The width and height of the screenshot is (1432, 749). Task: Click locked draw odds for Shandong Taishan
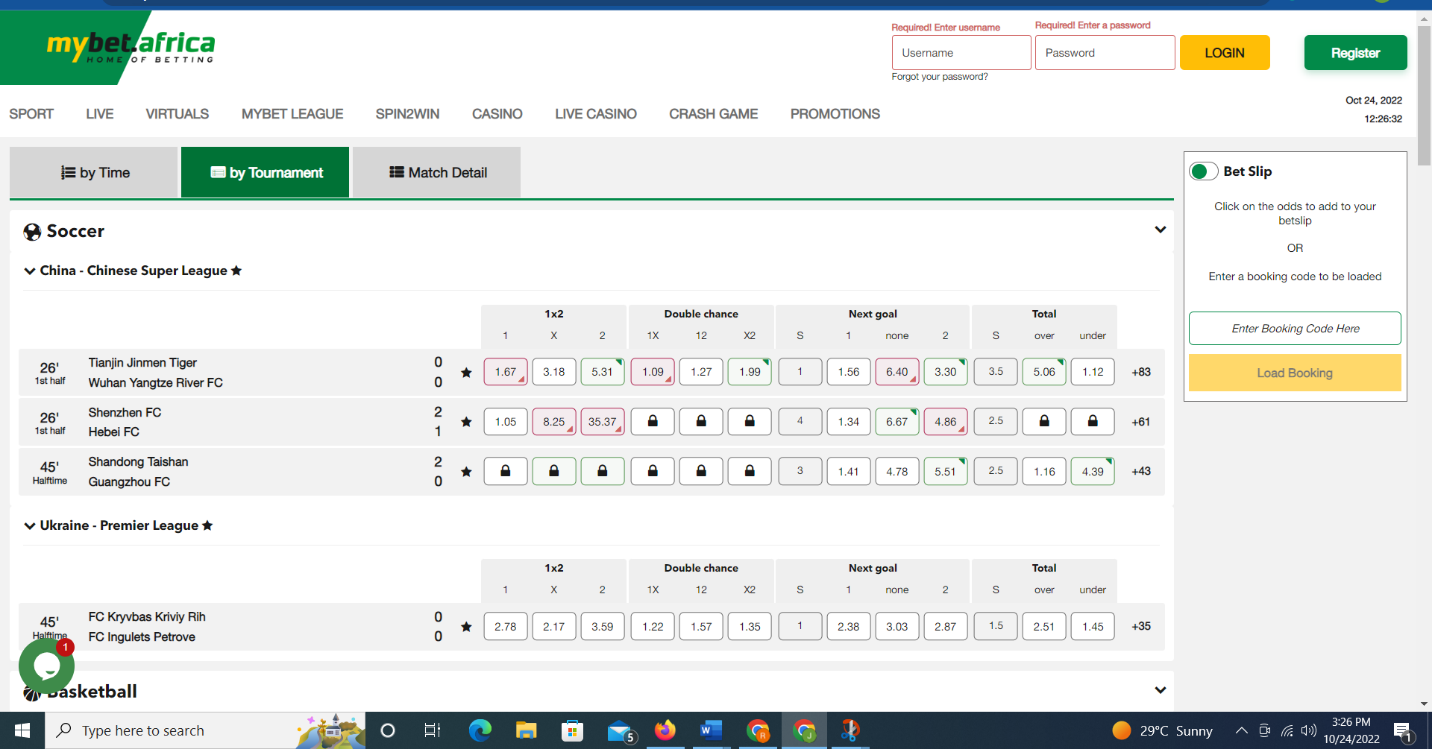pos(554,471)
